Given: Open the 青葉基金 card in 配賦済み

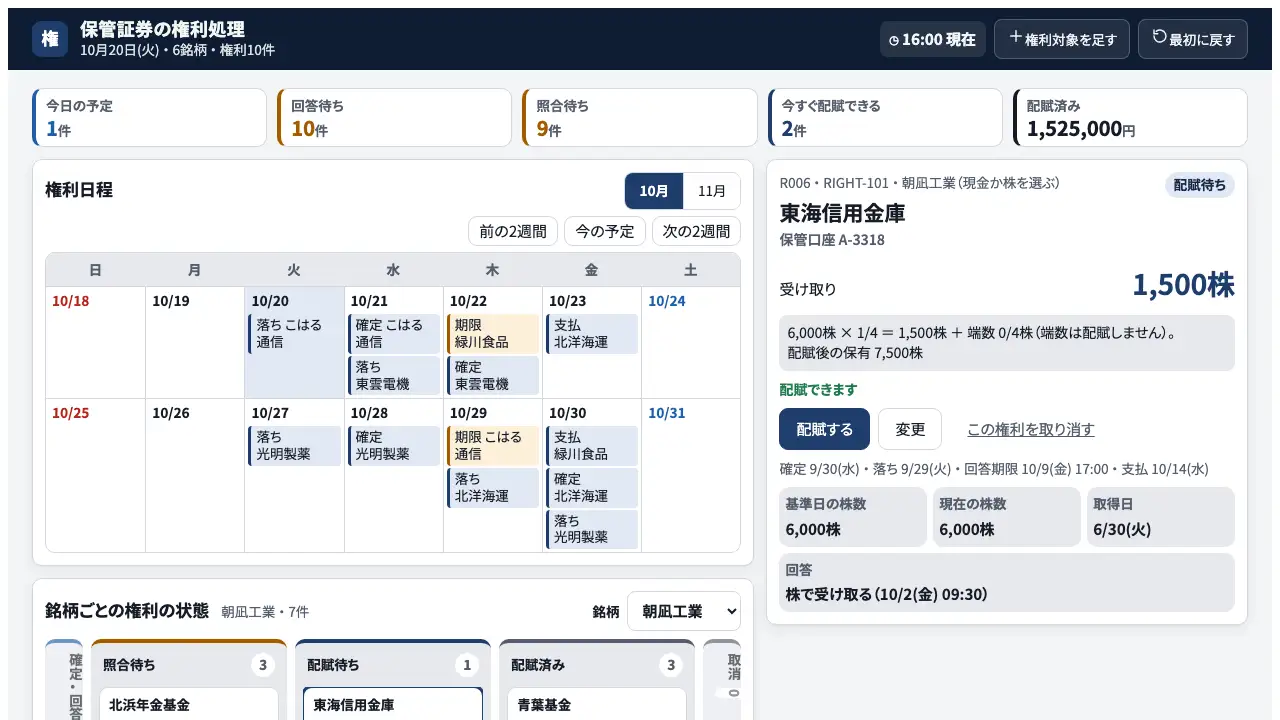Looking at the screenshot, I should tap(597, 704).
